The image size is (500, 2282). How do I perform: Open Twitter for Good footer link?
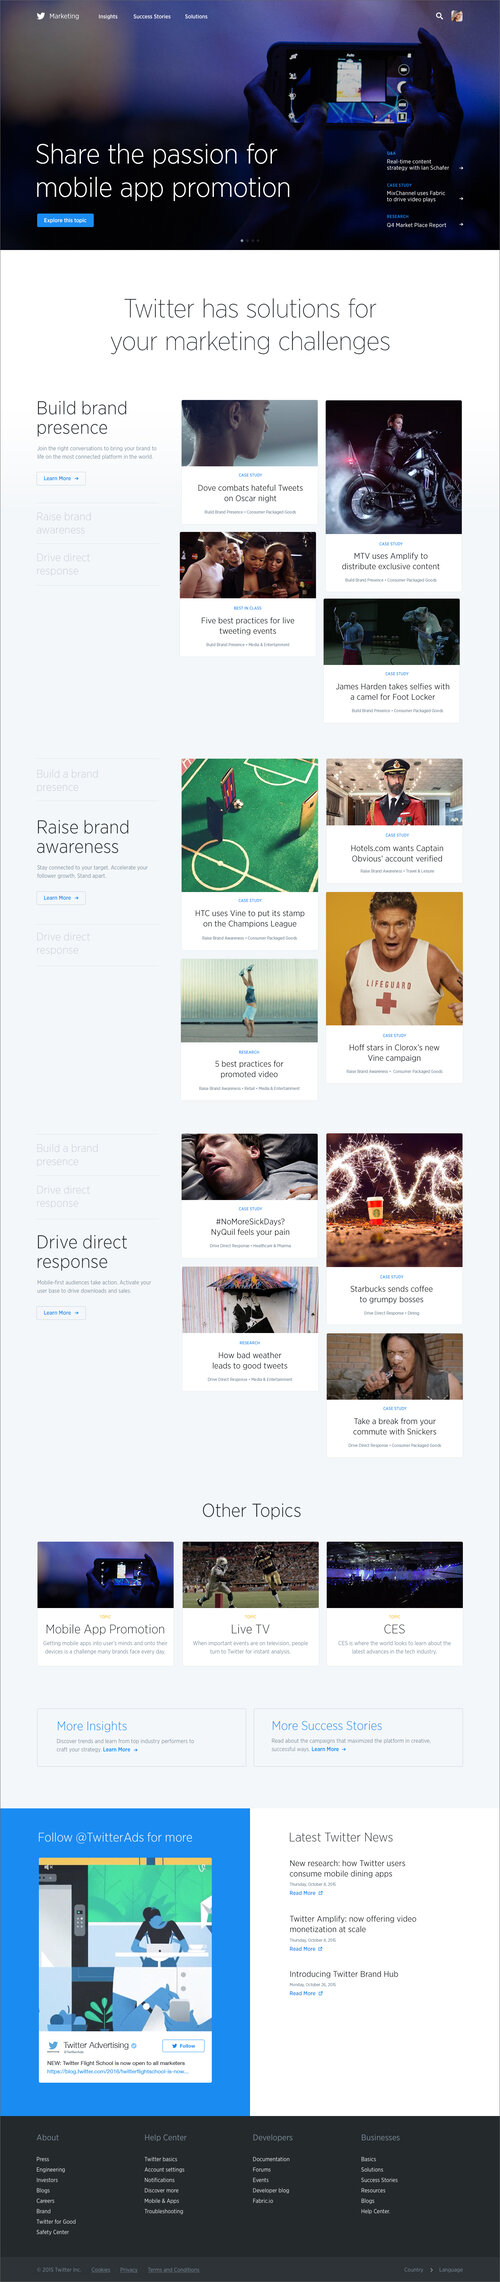pyautogui.click(x=56, y=2221)
